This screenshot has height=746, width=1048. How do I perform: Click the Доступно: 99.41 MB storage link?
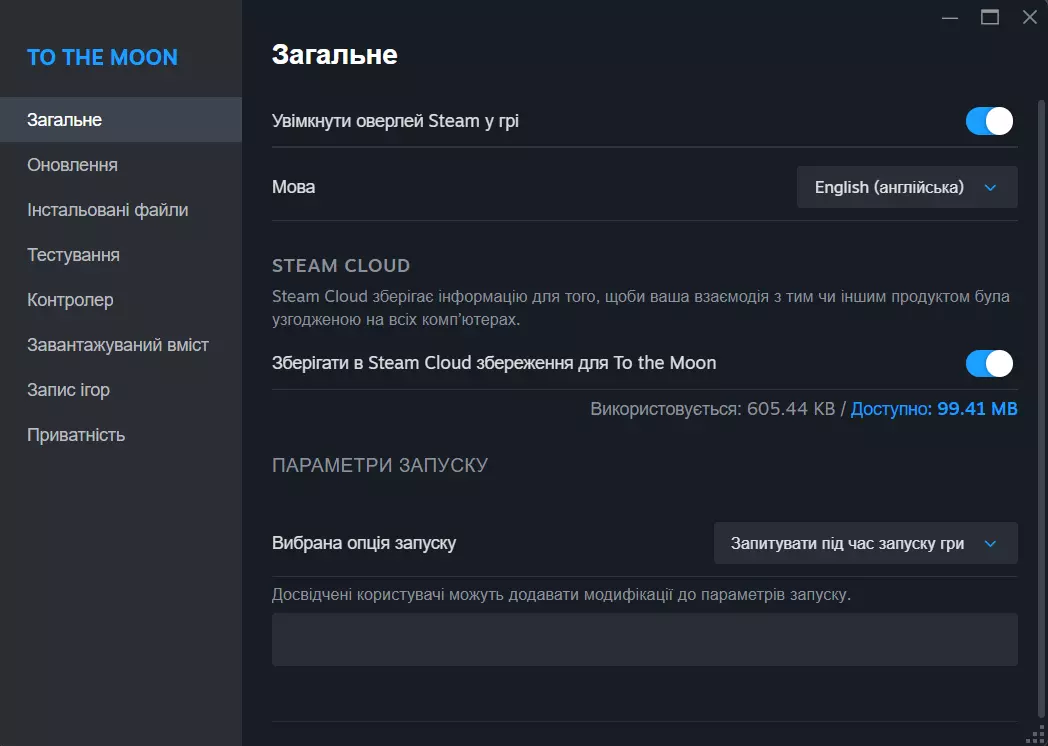933,409
